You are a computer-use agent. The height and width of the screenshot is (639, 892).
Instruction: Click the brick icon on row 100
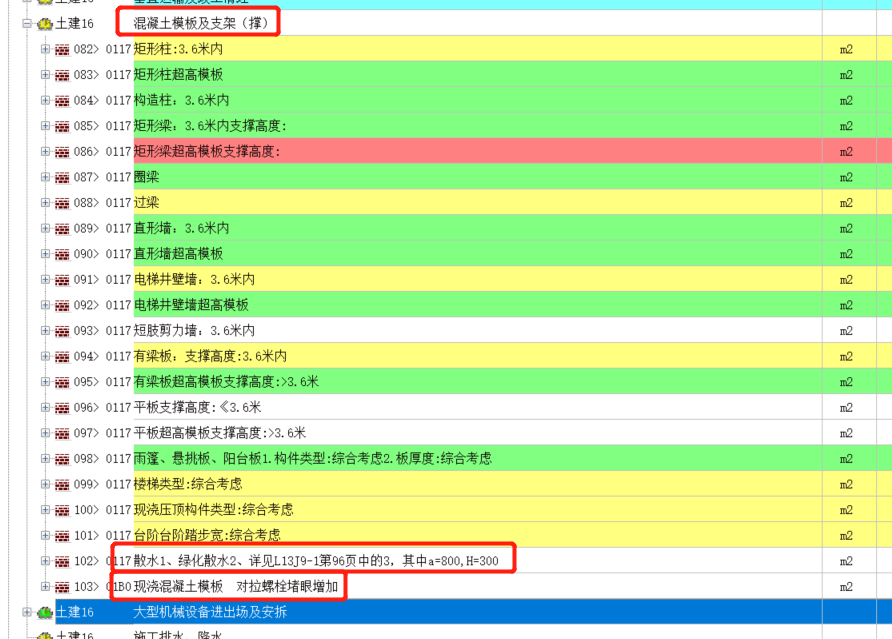(62, 511)
